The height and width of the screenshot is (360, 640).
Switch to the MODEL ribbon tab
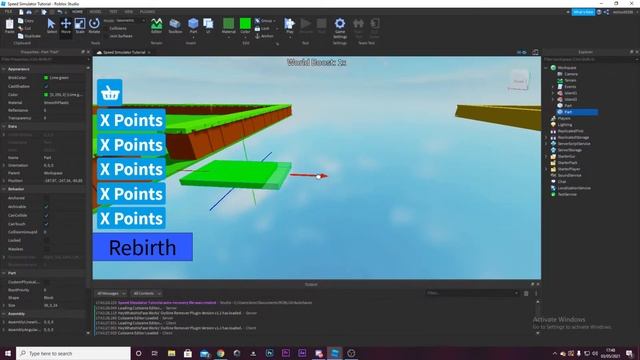pyautogui.click(x=96, y=12)
